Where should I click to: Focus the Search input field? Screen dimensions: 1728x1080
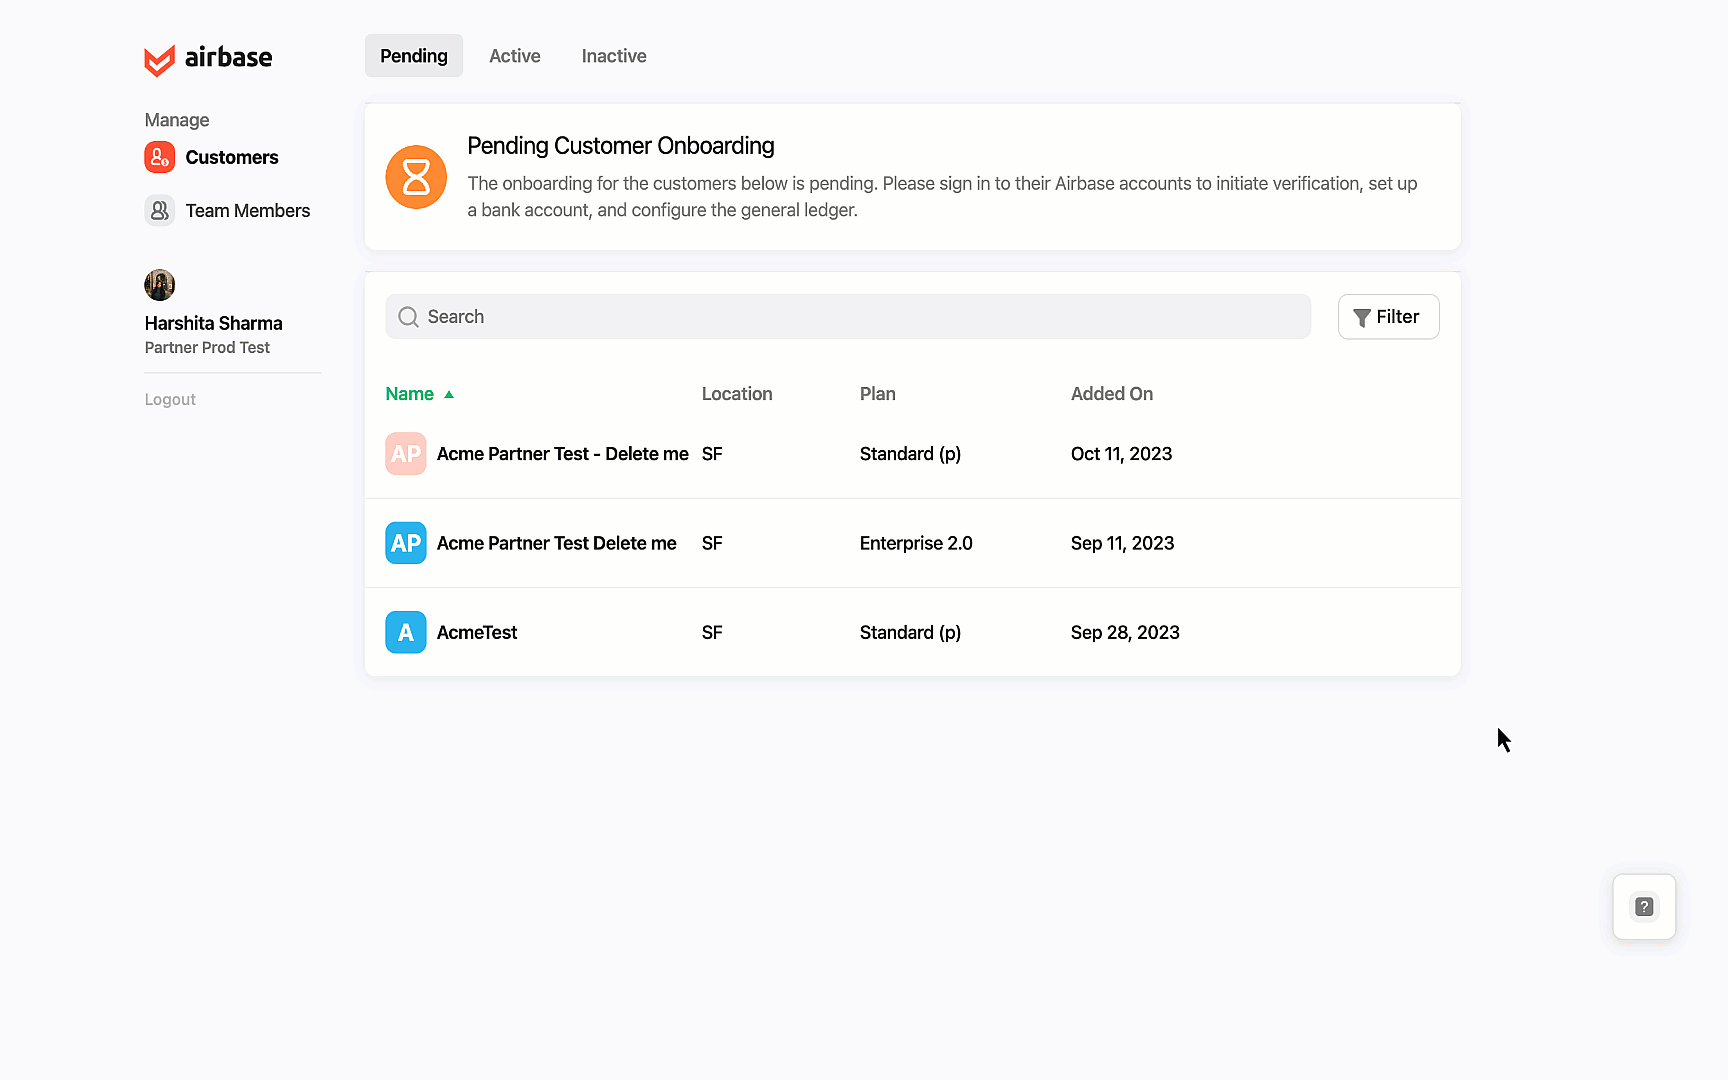tap(848, 317)
